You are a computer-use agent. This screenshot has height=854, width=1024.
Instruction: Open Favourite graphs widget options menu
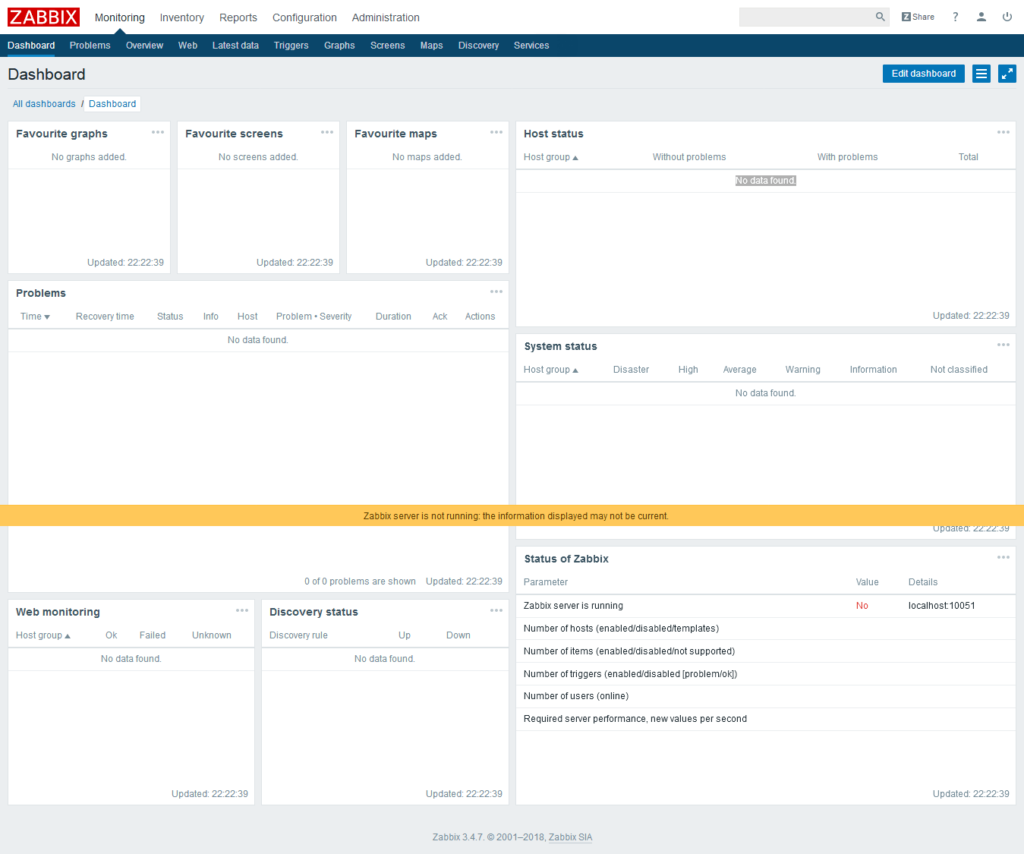(x=158, y=132)
